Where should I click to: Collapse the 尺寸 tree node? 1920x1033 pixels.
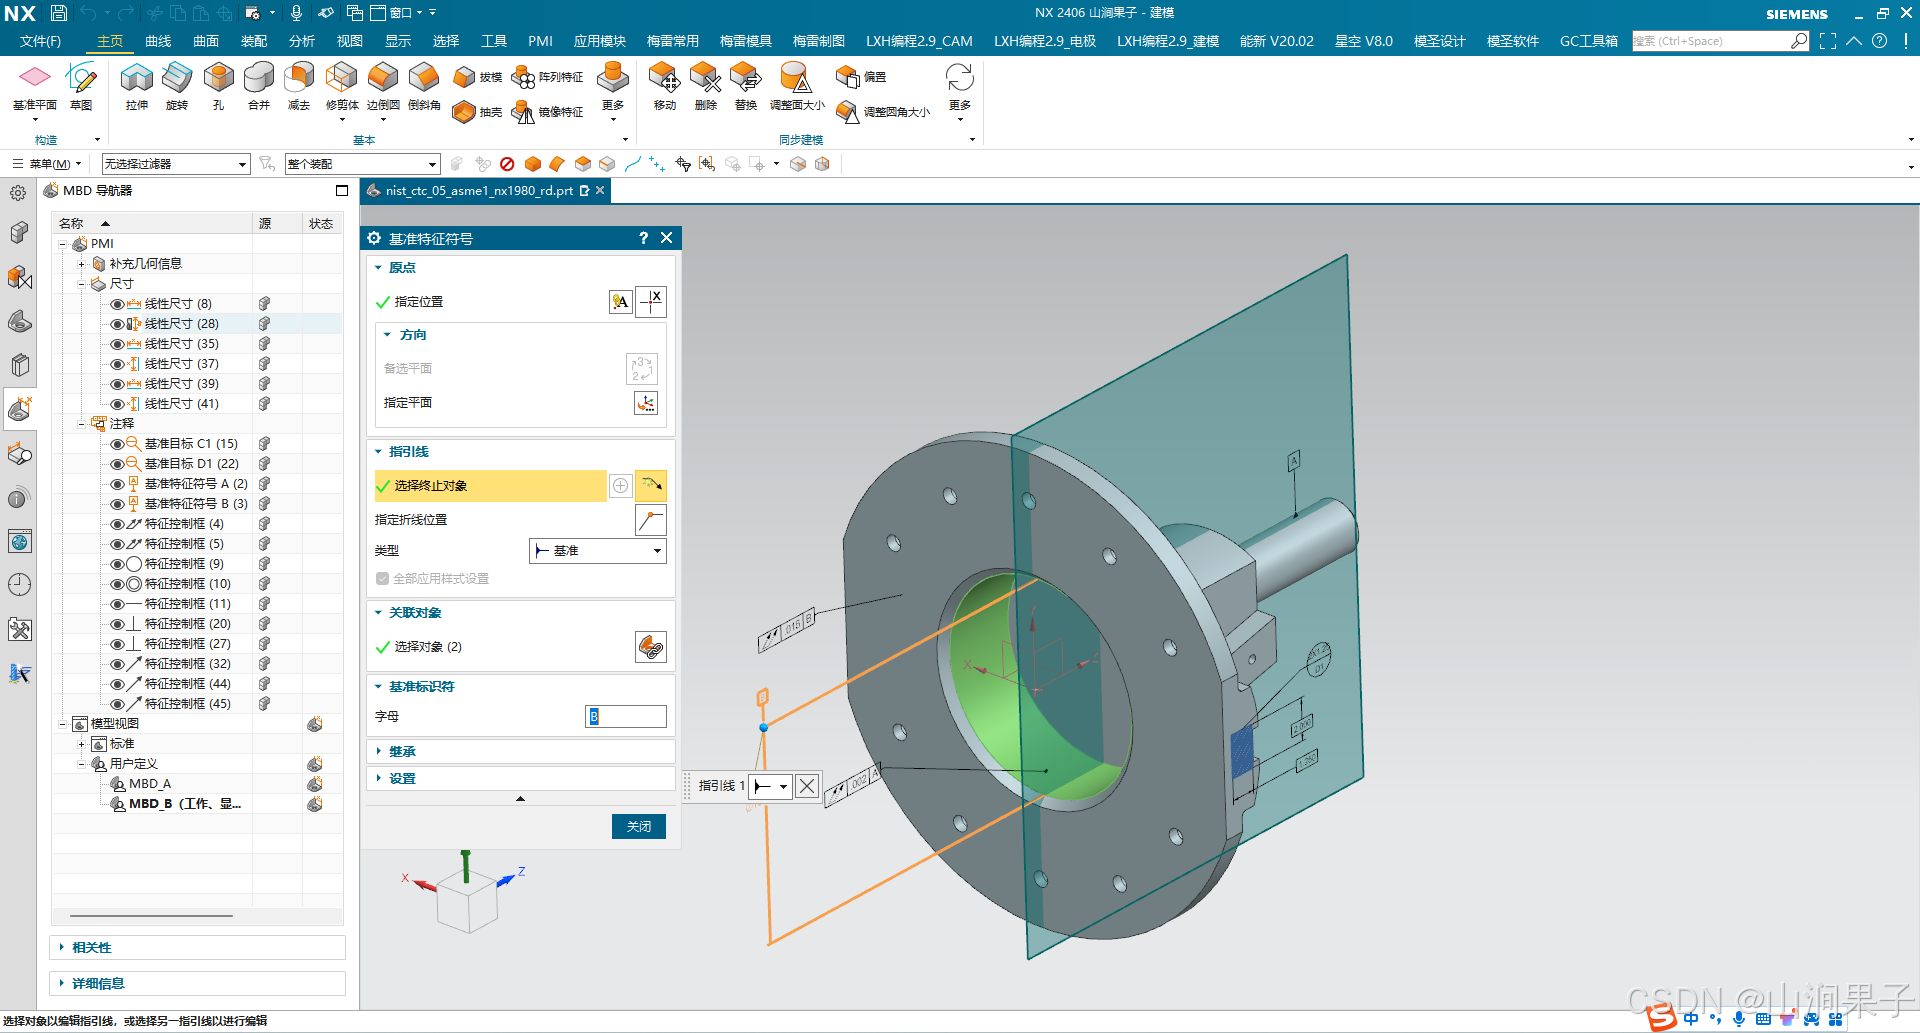pos(82,284)
